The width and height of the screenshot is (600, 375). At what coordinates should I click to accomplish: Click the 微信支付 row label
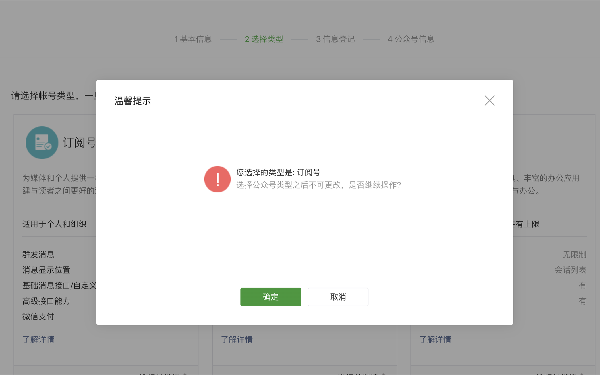tap(38, 316)
